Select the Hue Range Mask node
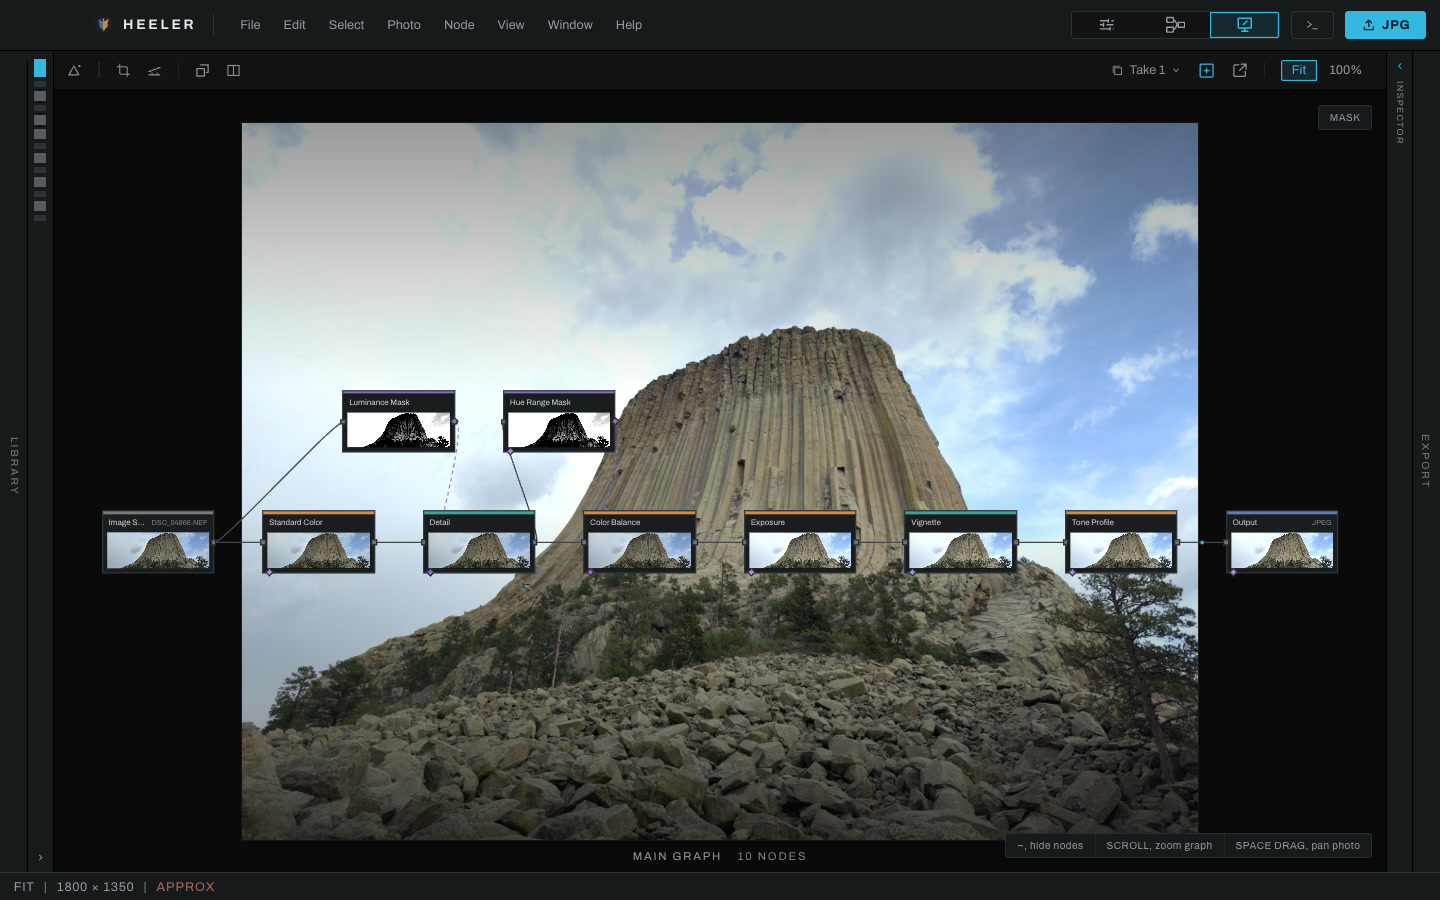This screenshot has height=900, width=1440. click(559, 421)
